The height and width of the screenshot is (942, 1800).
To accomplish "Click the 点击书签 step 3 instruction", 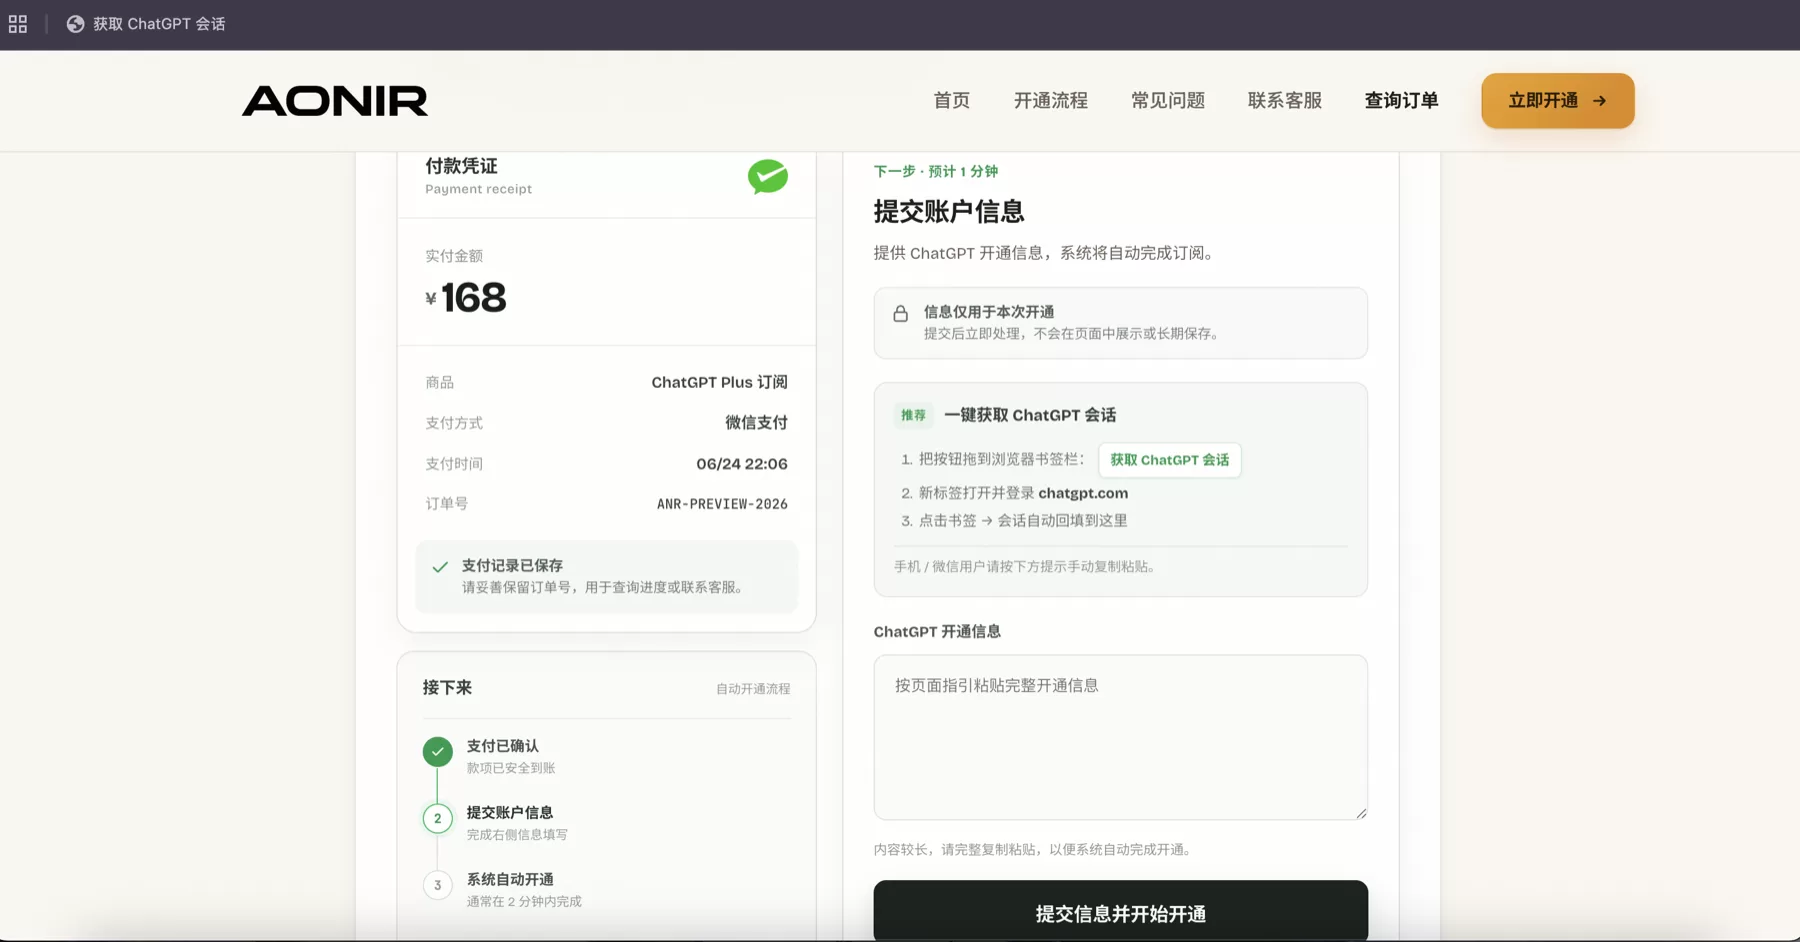I will point(1023,521).
